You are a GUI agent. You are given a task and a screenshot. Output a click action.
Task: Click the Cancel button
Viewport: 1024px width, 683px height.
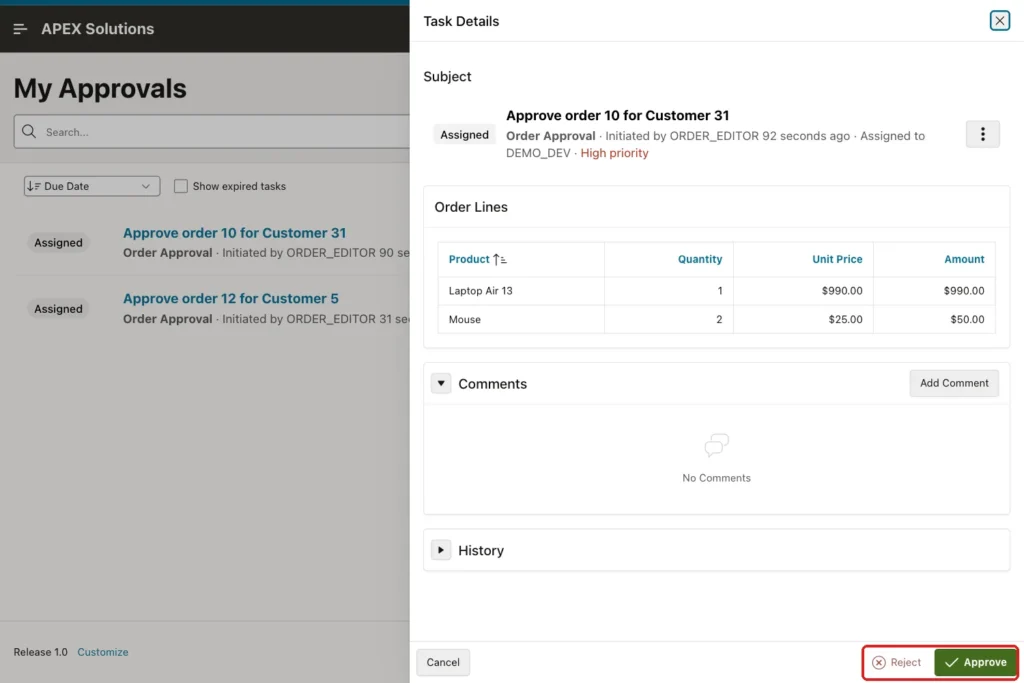coord(443,662)
